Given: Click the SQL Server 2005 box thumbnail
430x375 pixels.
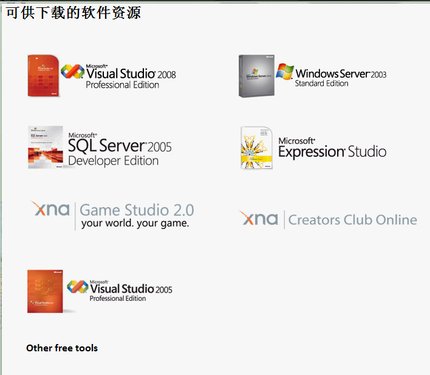Looking at the screenshot, I should 45,147.
